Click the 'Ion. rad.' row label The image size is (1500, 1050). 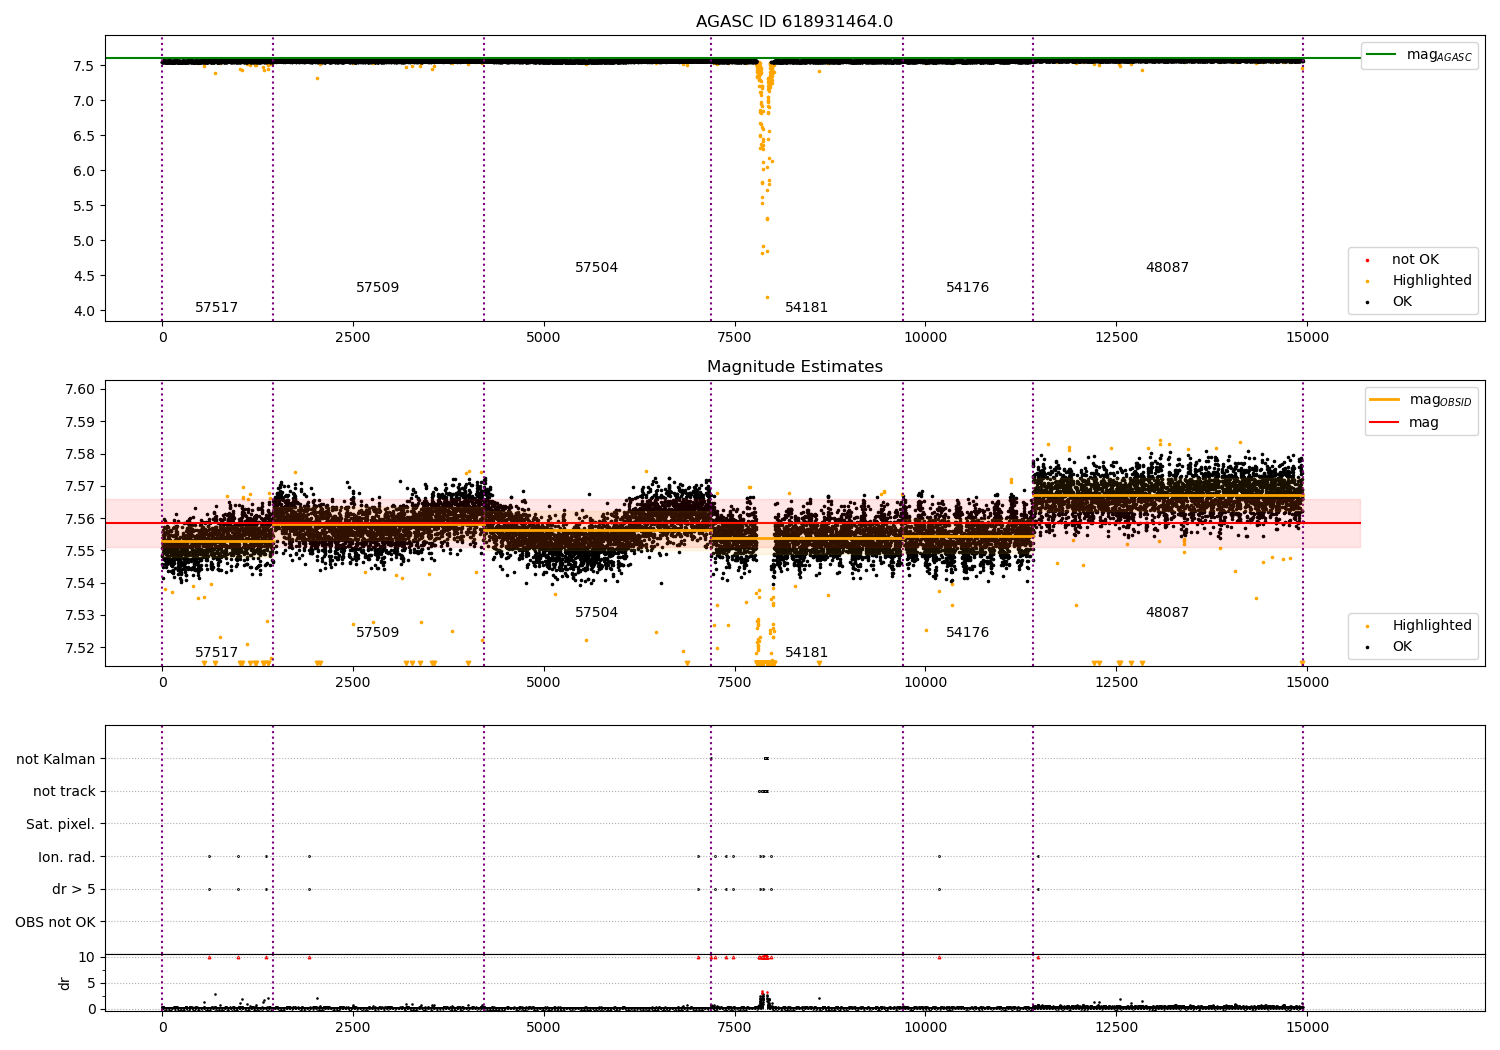pyautogui.click(x=67, y=858)
